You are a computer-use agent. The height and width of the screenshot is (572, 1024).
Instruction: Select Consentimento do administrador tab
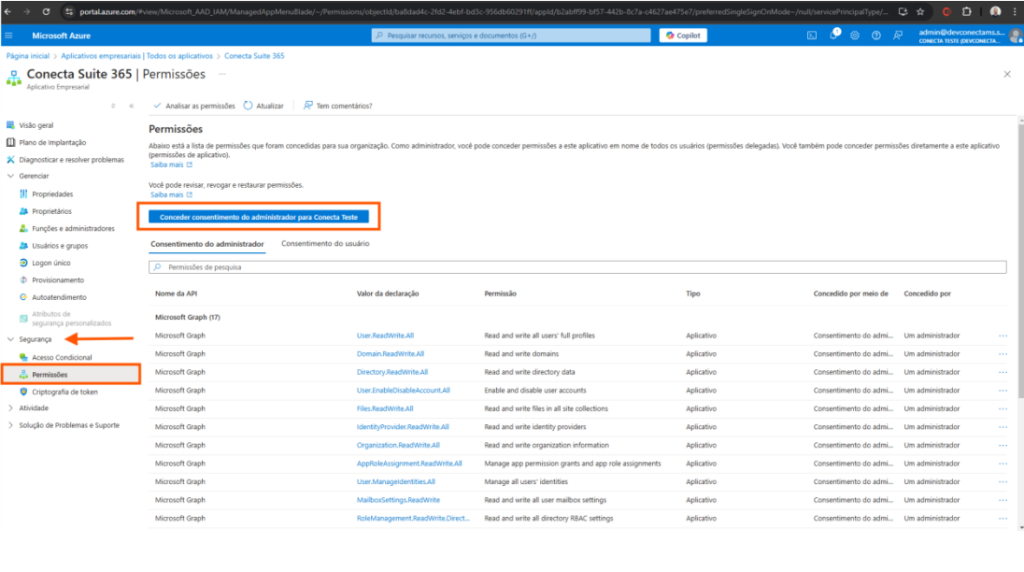click(206, 244)
